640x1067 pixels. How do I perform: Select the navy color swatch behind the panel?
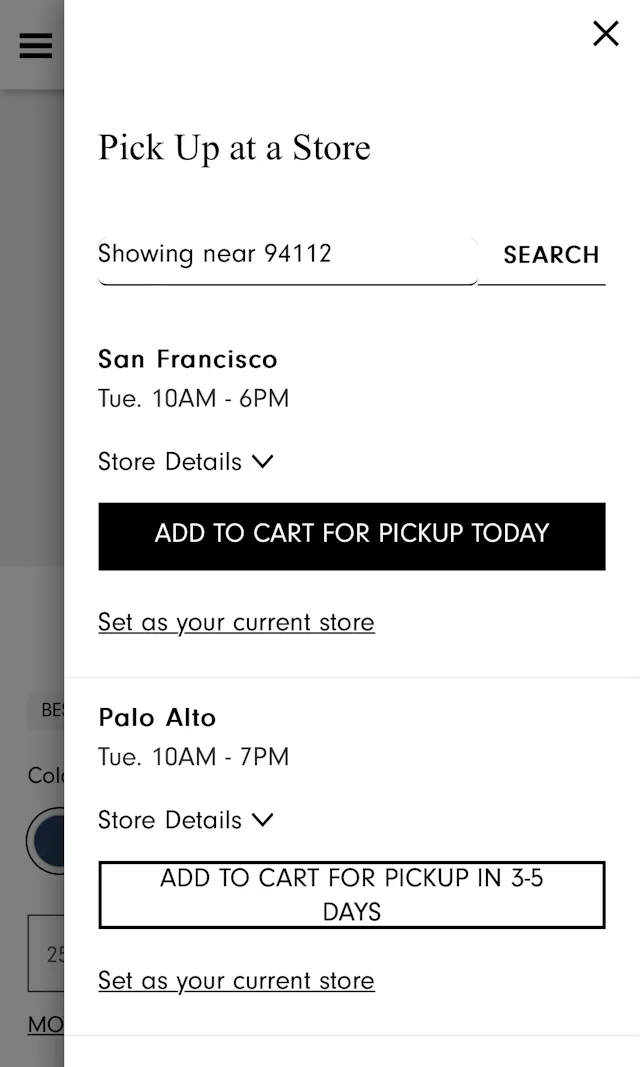(x=47, y=842)
